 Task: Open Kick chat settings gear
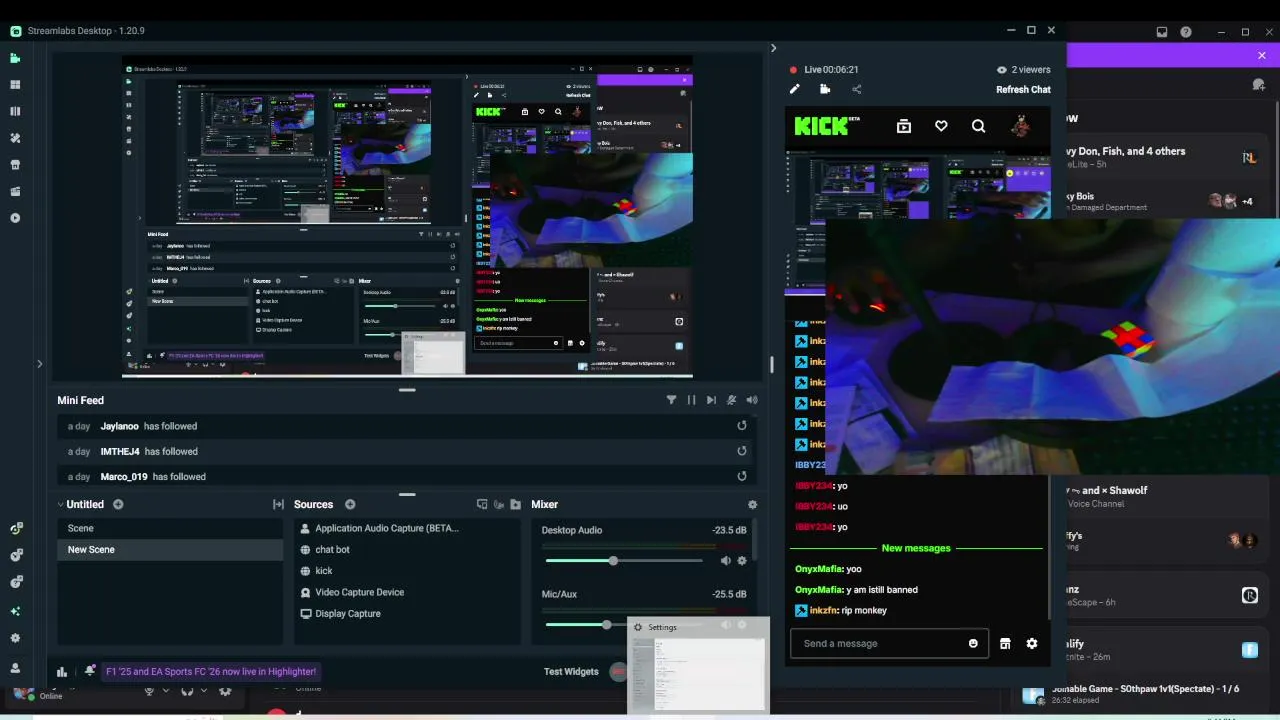click(x=1032, y=643)
